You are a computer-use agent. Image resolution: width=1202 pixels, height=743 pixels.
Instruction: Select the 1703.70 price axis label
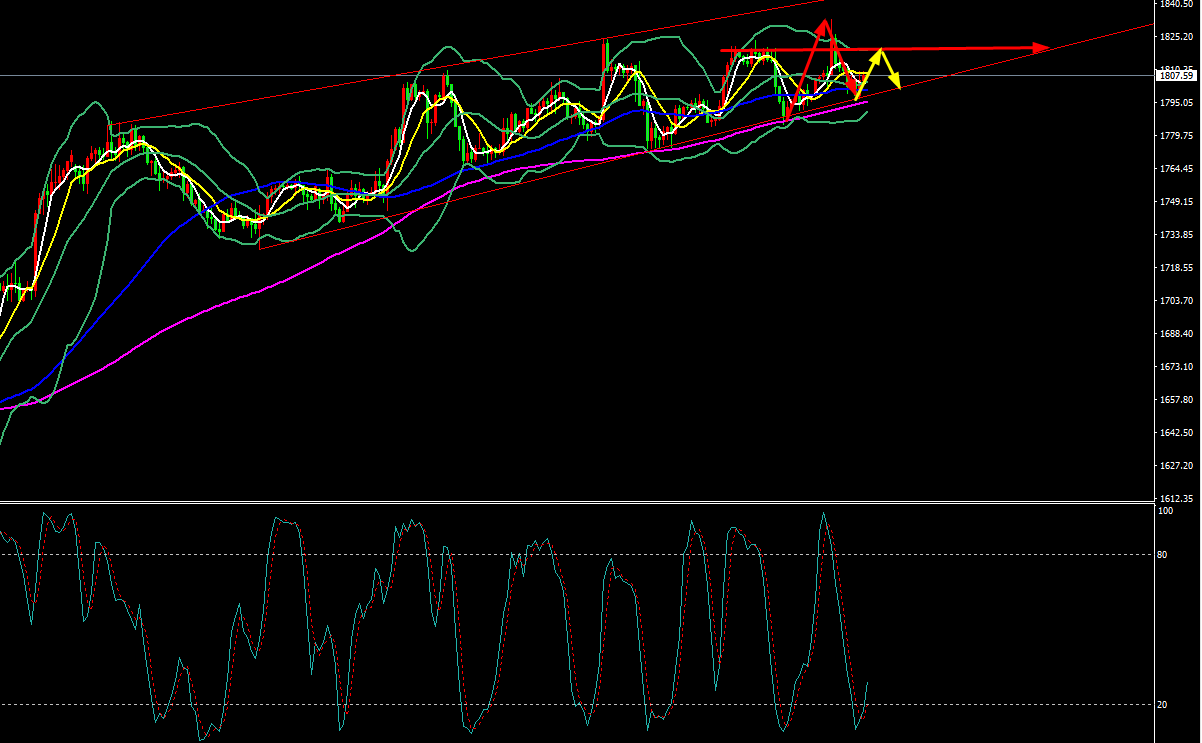coord(1175,301)
